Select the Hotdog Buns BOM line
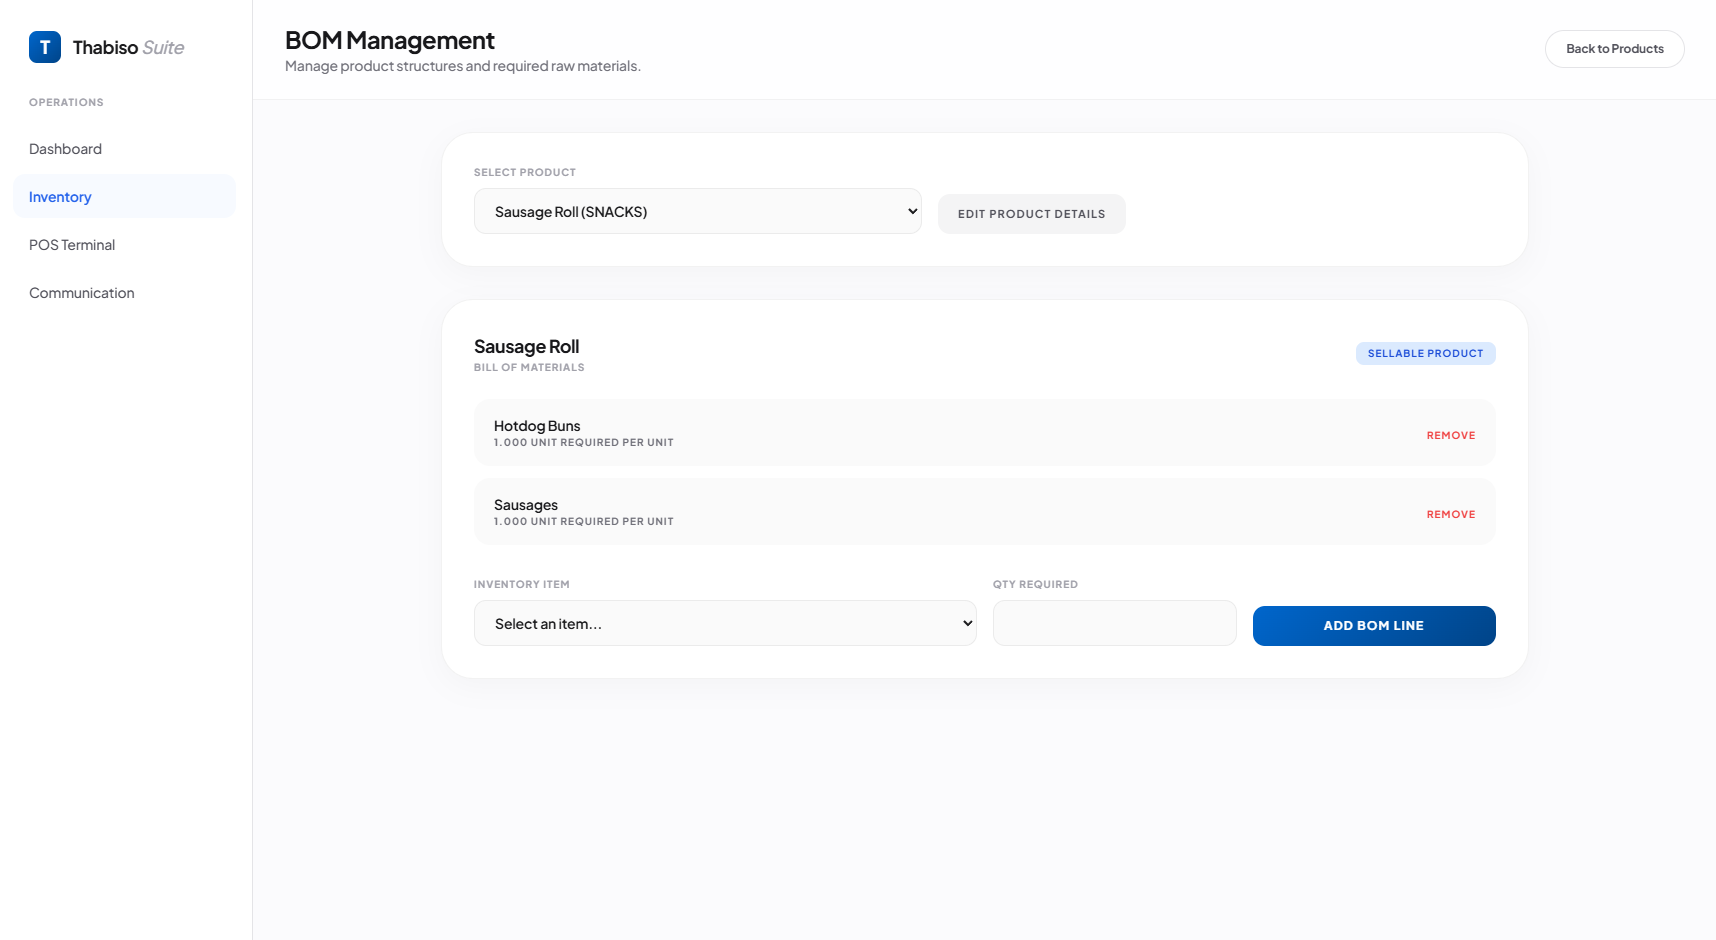The width and height of the screenshot is (1716, 940). tap(900, 432)
